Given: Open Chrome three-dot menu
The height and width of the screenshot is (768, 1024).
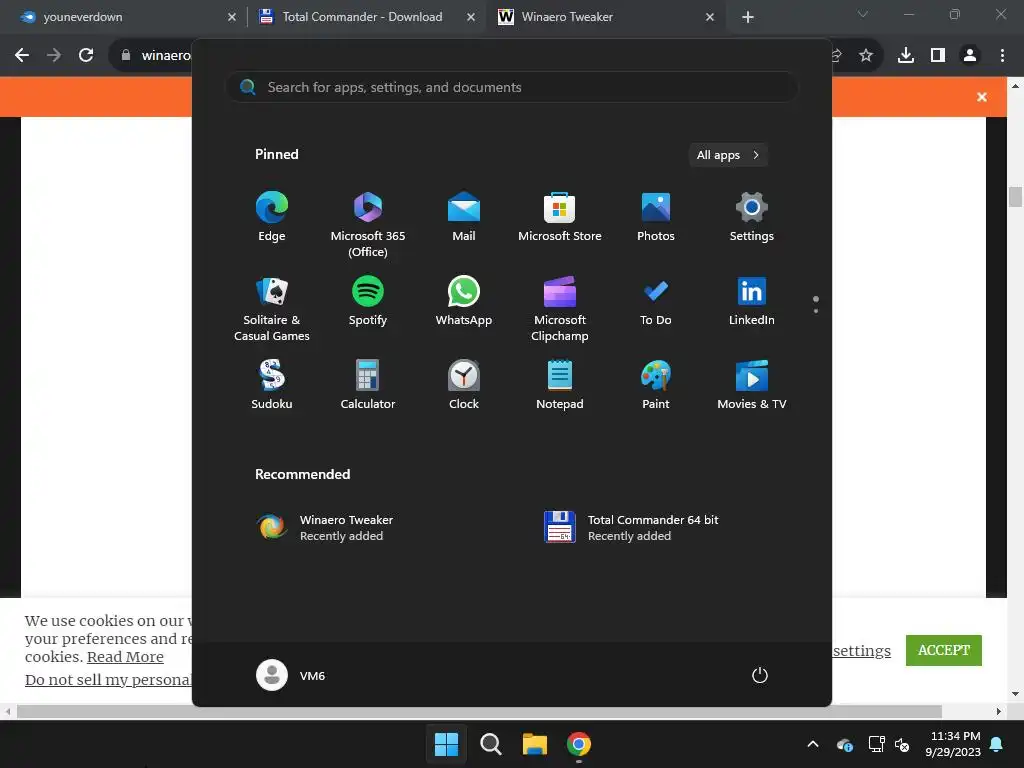Looking at the screenshot, I should click(x=1002, y=55).
